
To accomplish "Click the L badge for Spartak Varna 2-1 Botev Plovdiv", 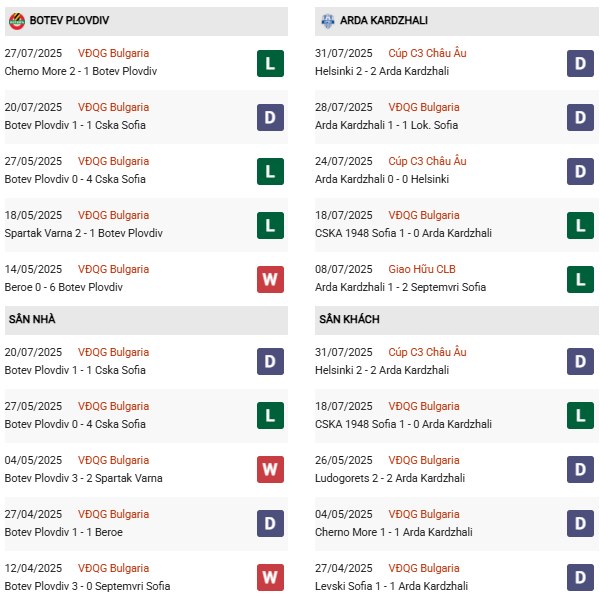I will [x=269, y=225].
